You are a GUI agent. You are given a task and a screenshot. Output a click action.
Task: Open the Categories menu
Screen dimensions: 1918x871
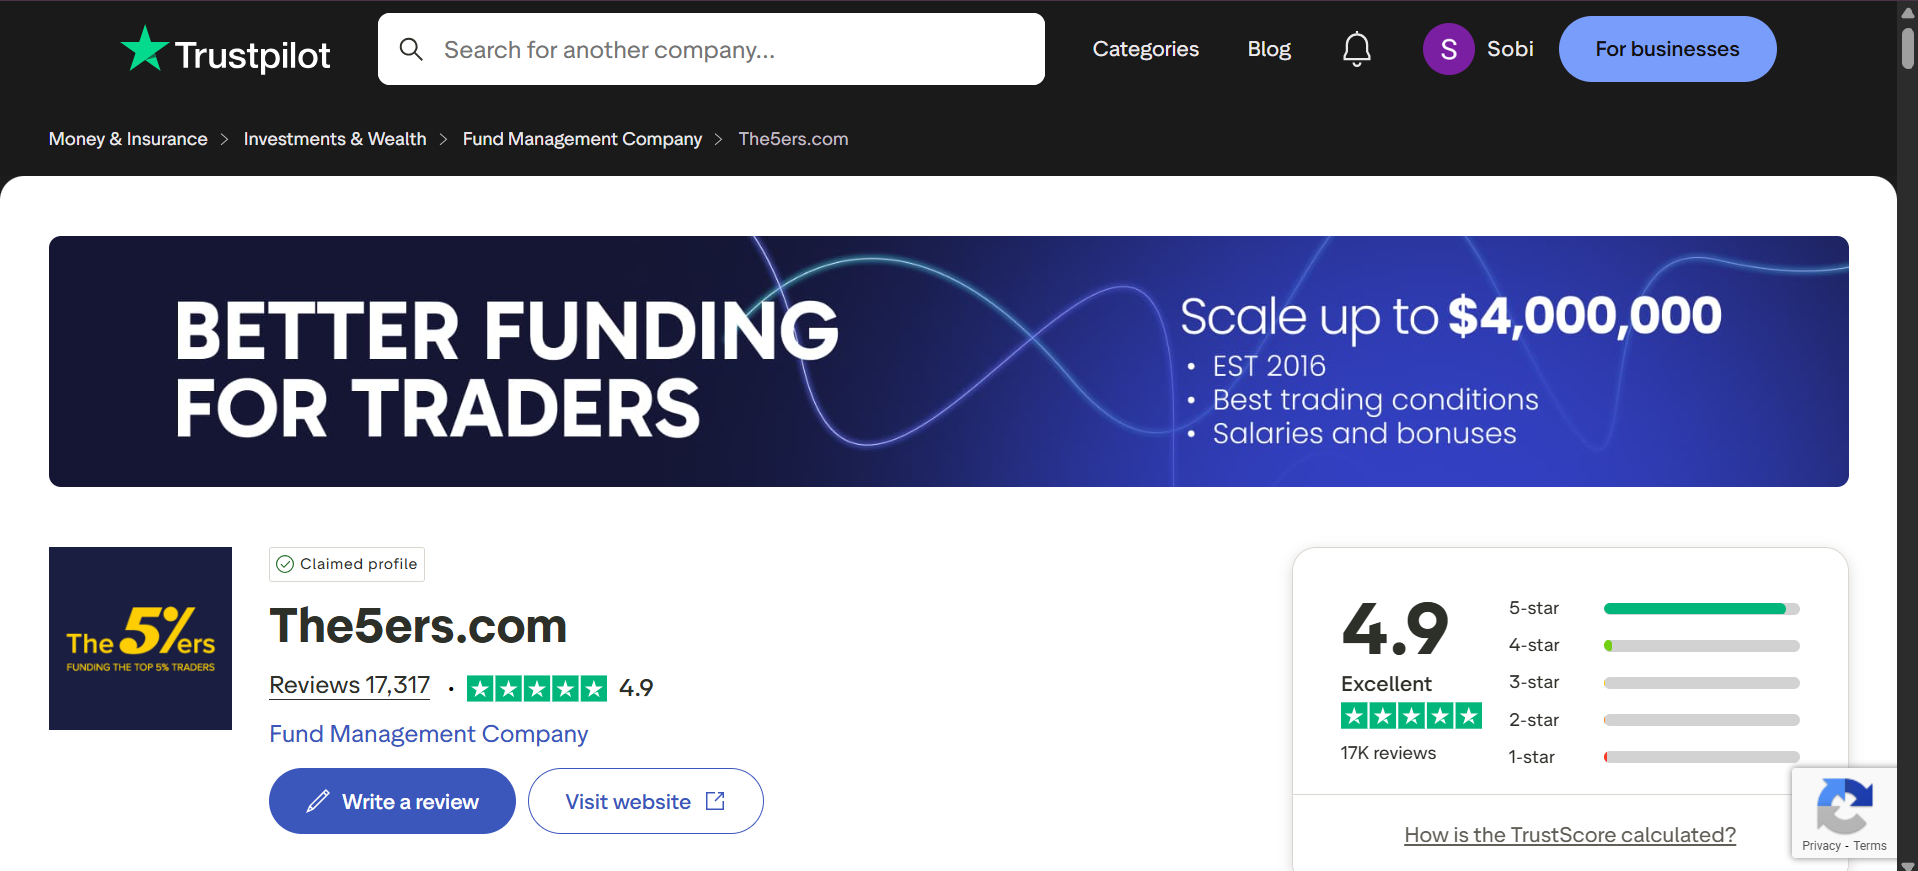tap(1145, 48)
